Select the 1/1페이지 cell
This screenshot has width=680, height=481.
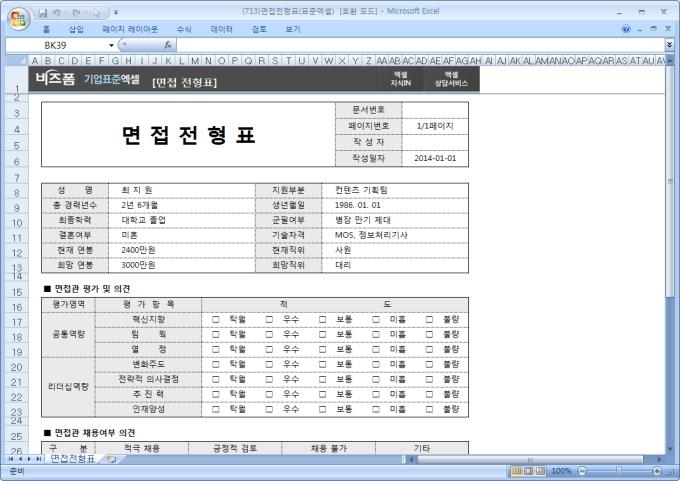coord(435,126)
